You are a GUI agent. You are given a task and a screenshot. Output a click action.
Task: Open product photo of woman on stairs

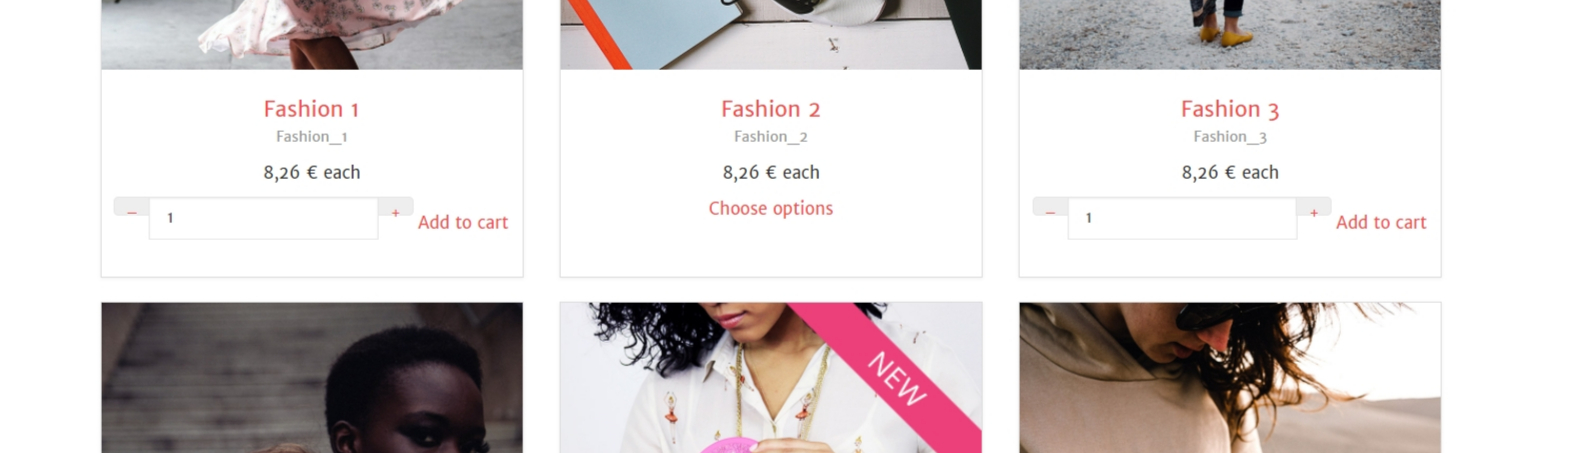[x=312, y=378]
